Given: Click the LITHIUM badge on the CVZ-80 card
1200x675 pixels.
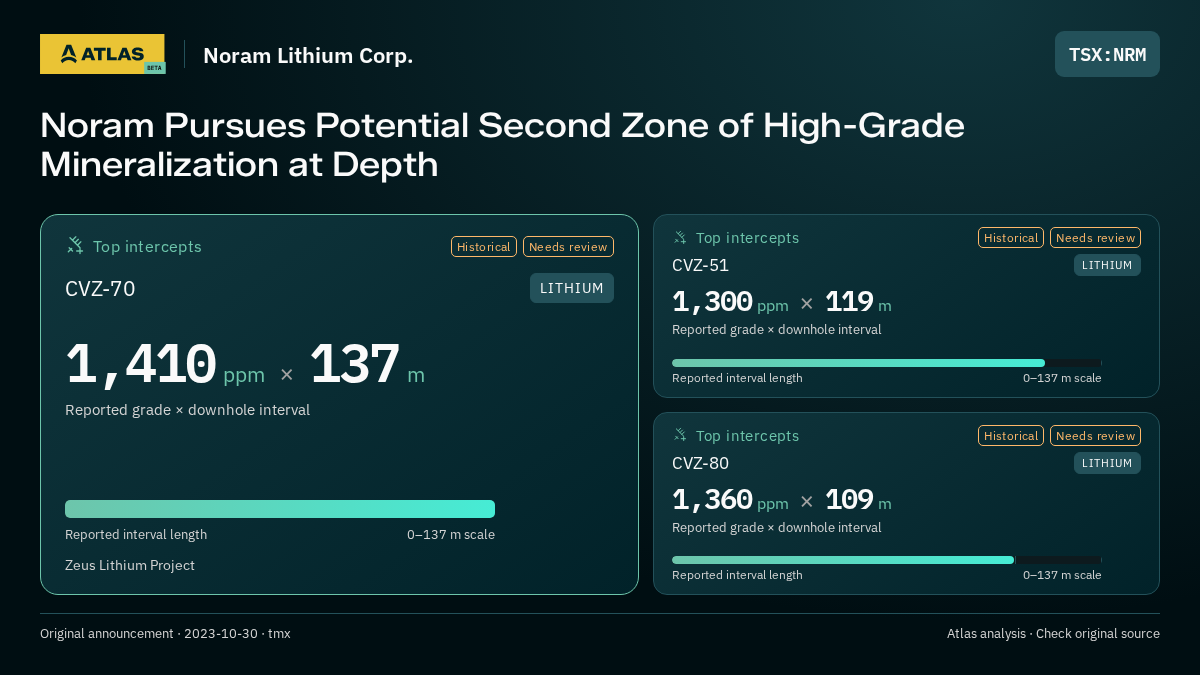Looking at the screenshot, I should tap(1107, 463).
